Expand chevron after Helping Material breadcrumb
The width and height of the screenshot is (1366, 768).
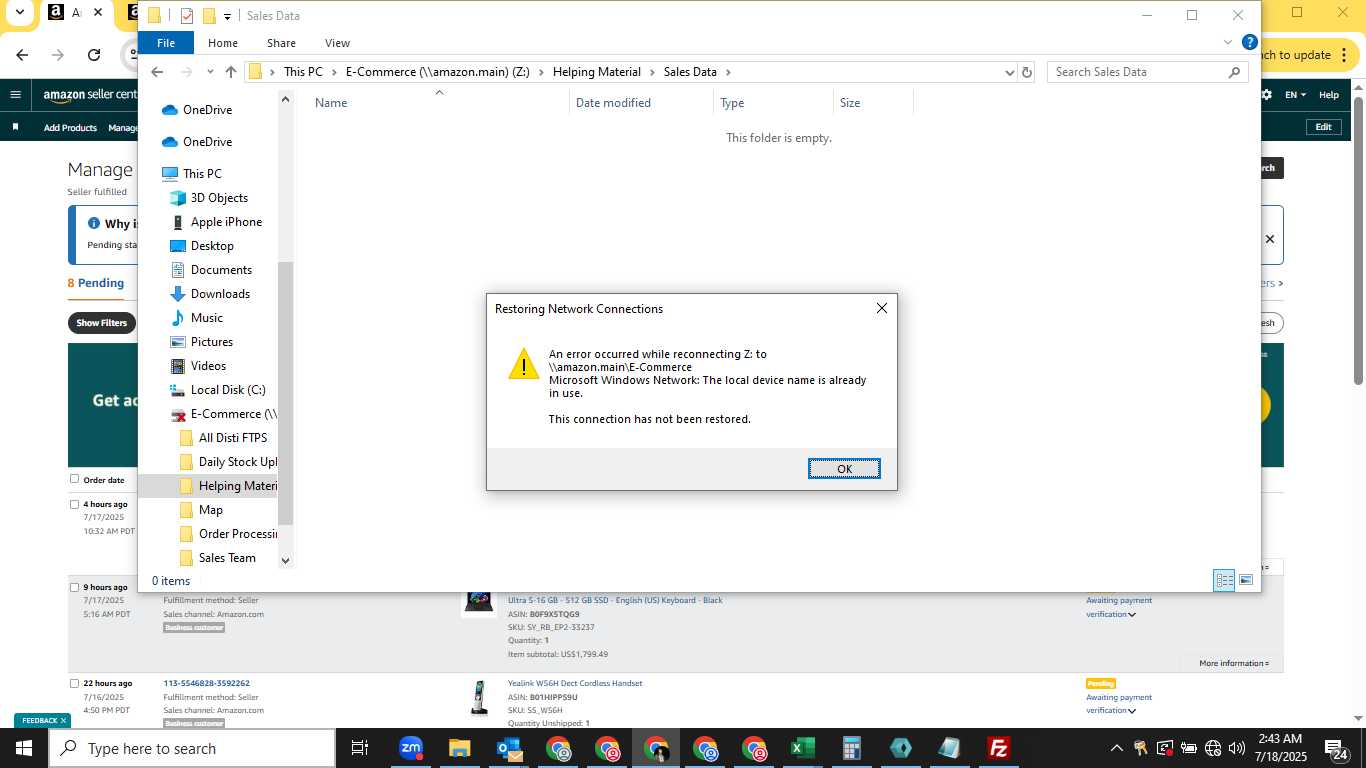(x=652, y=72)
